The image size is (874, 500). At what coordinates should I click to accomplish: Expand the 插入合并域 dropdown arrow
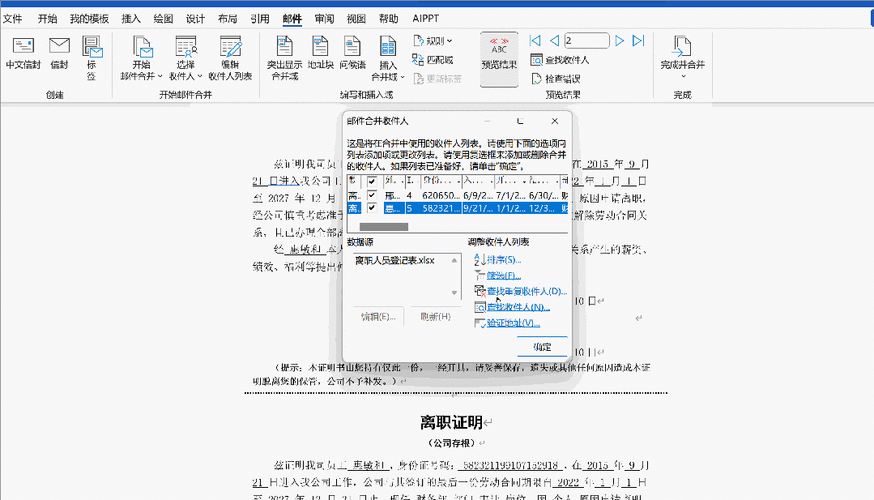pyautogui.click(x=402, y=76)
